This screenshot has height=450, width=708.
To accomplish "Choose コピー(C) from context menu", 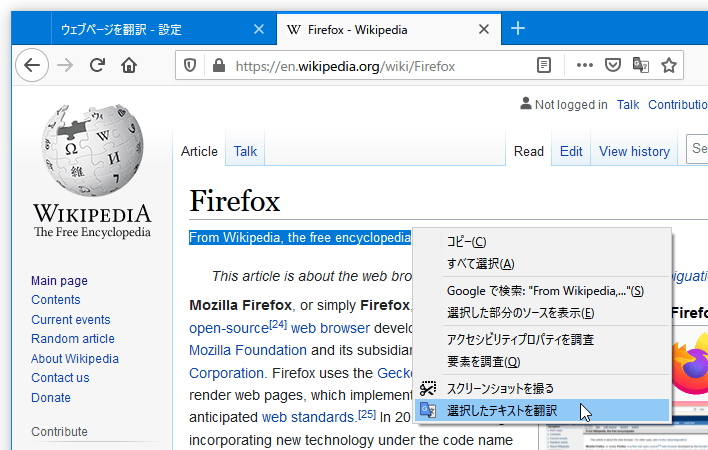I will (542, 242).
